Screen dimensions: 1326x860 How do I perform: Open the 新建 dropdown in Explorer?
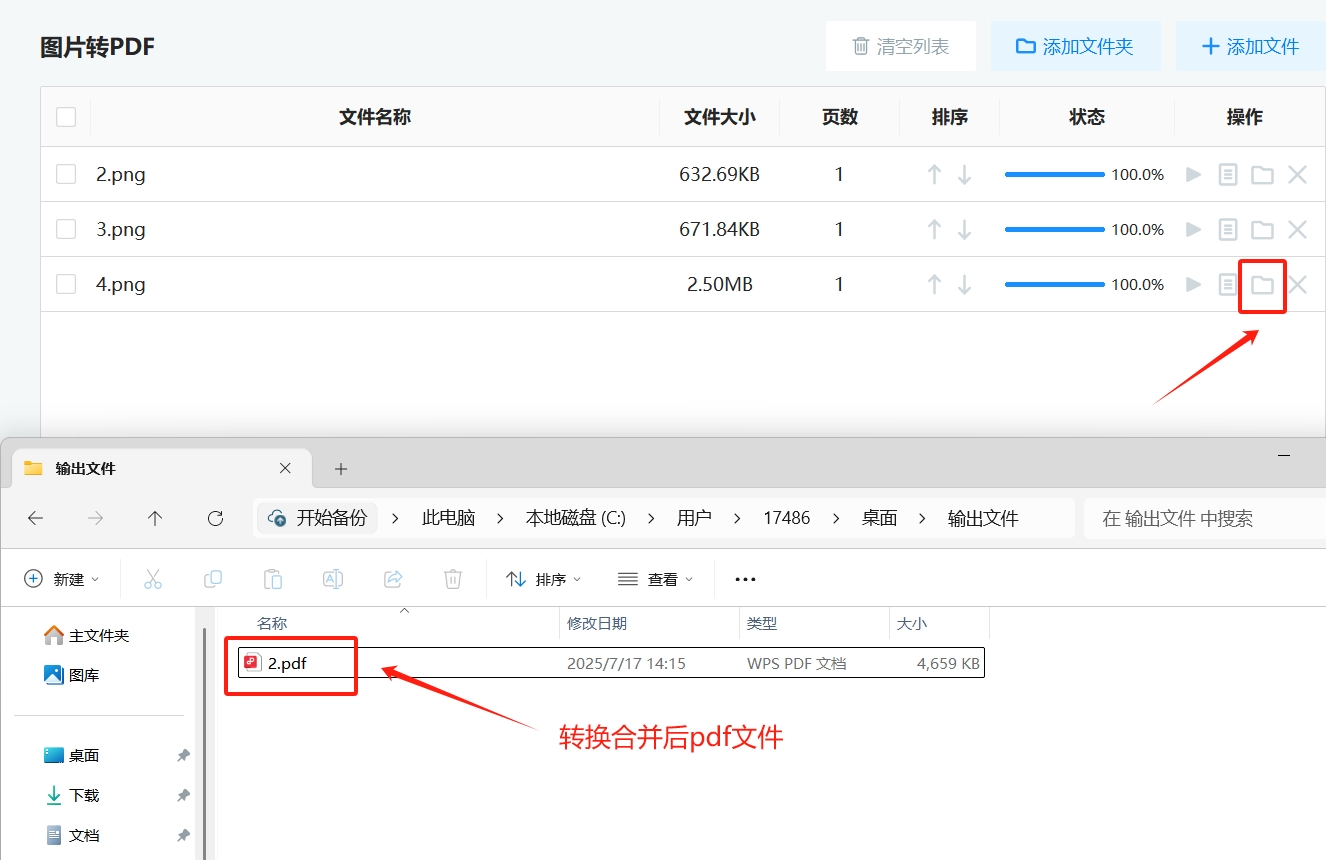[62, 578]
